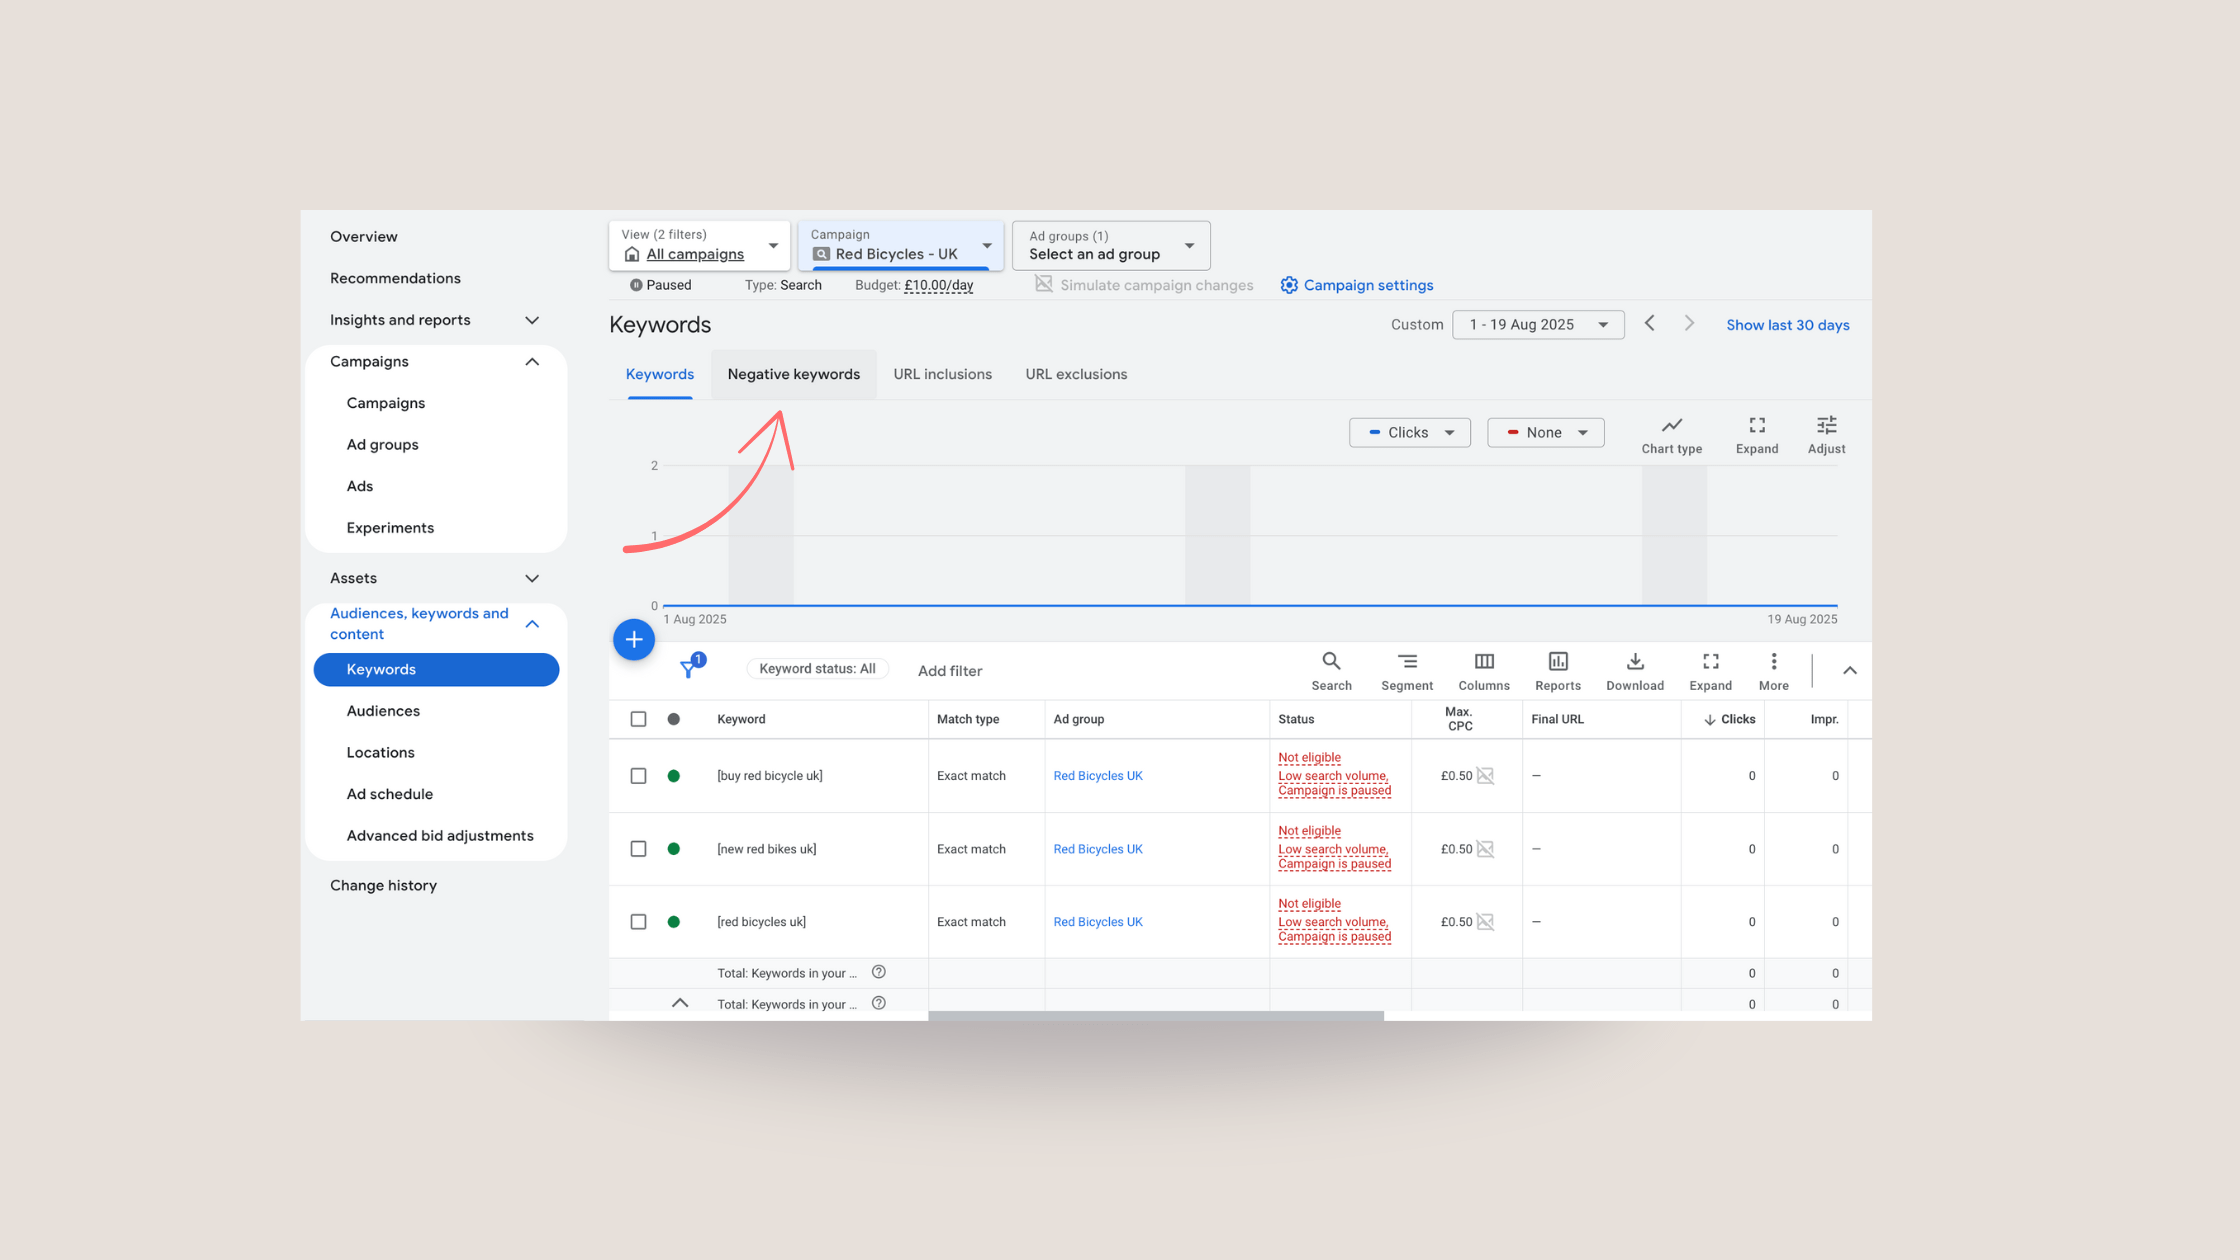Screen dimensions: 2240x1260
Task: Switch to the Negative keywords tab
Action: [x=793, y=373]
